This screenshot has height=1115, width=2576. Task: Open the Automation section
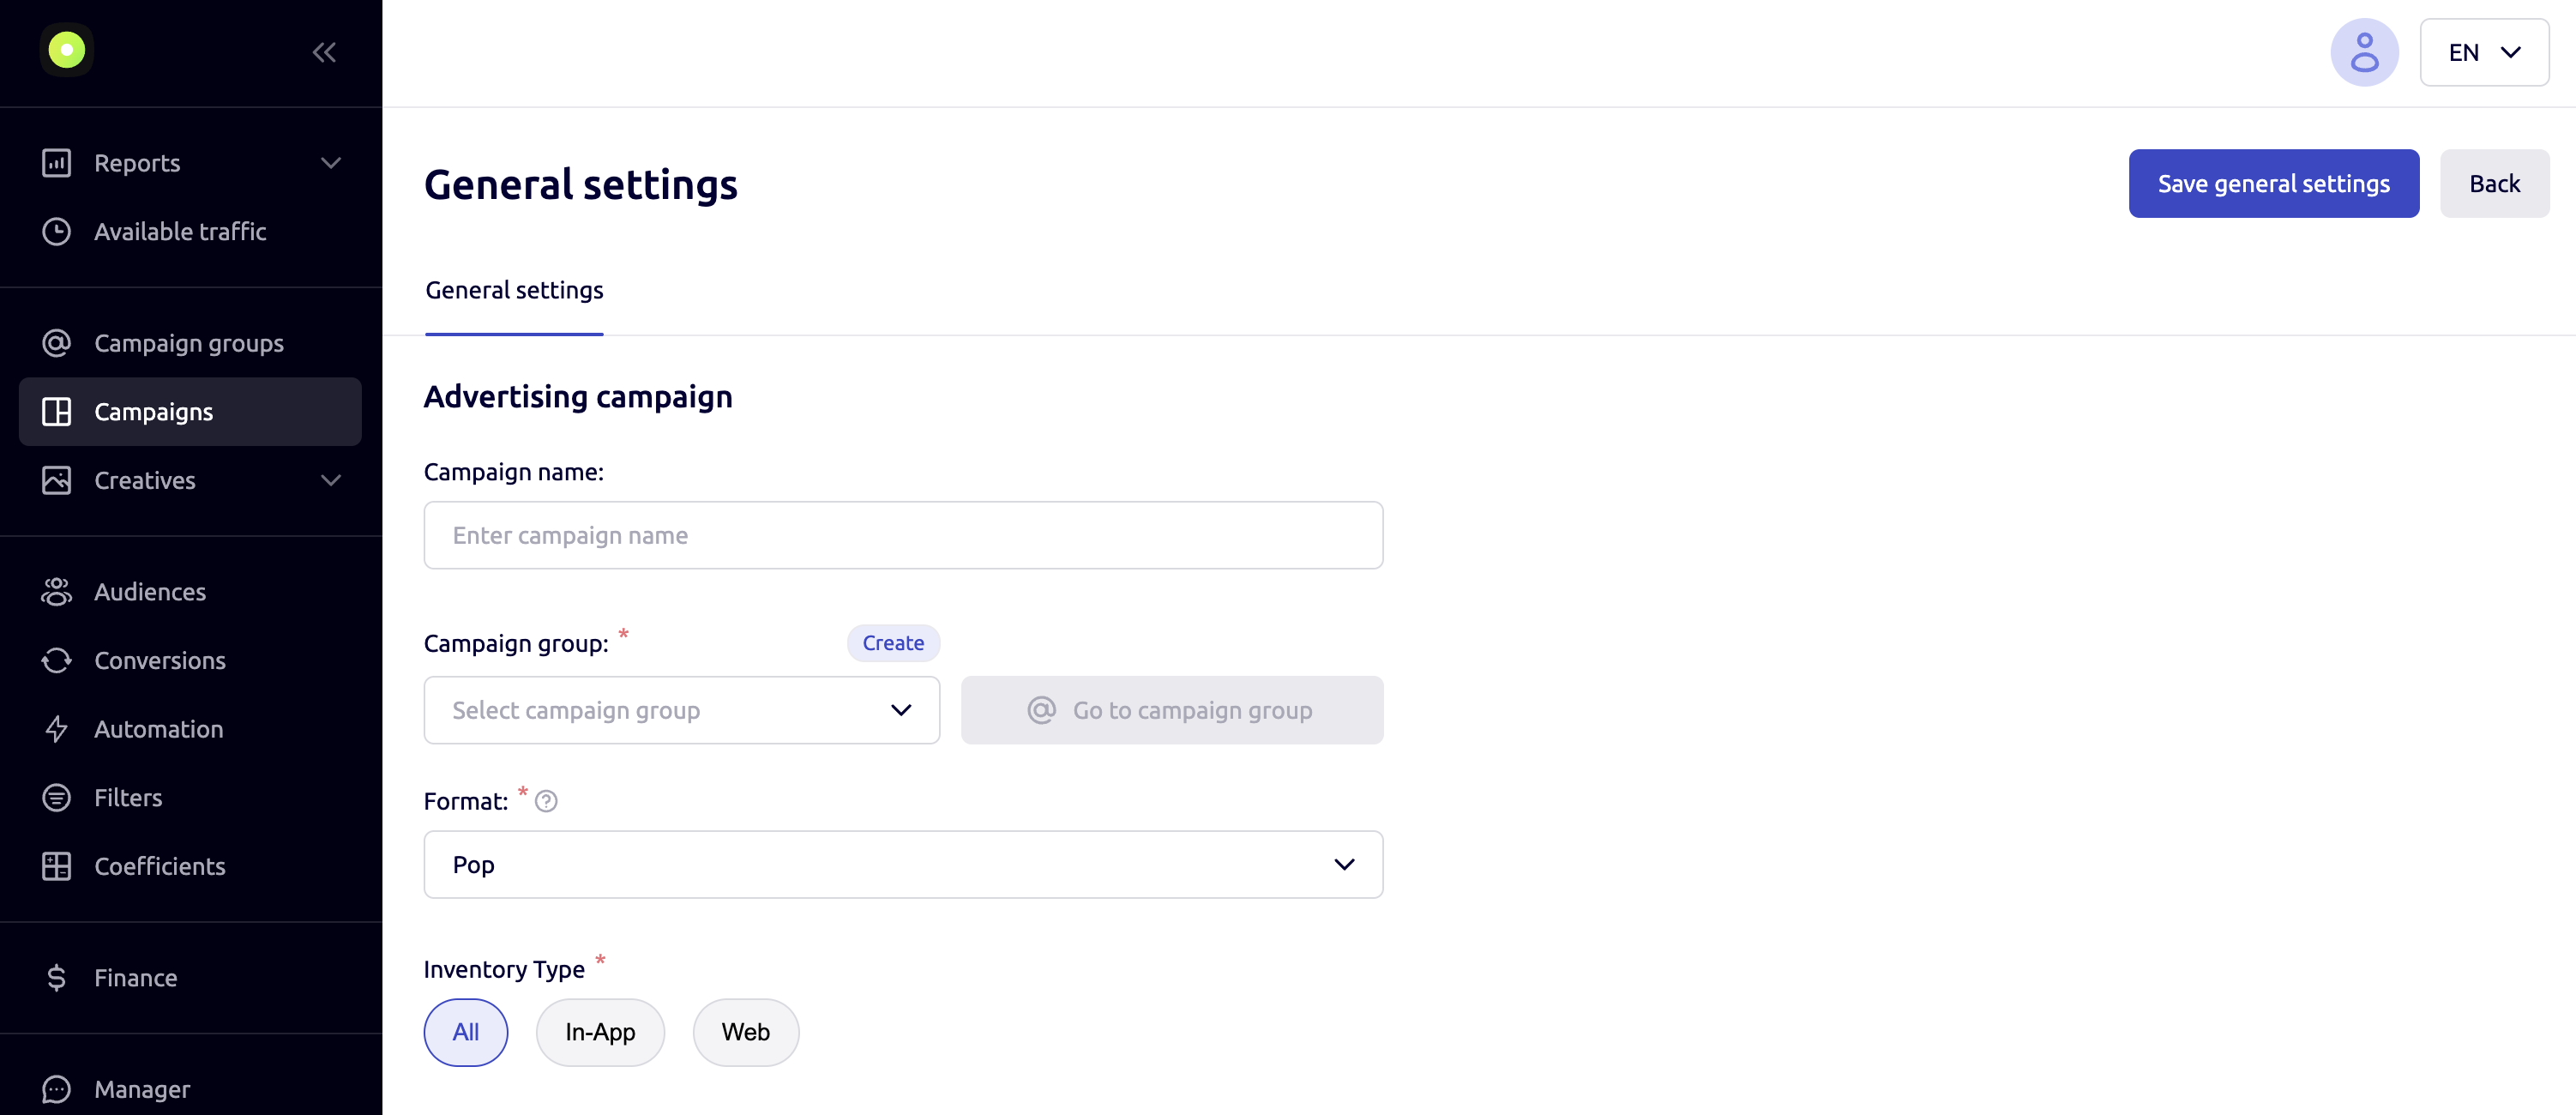pos(160,729)
